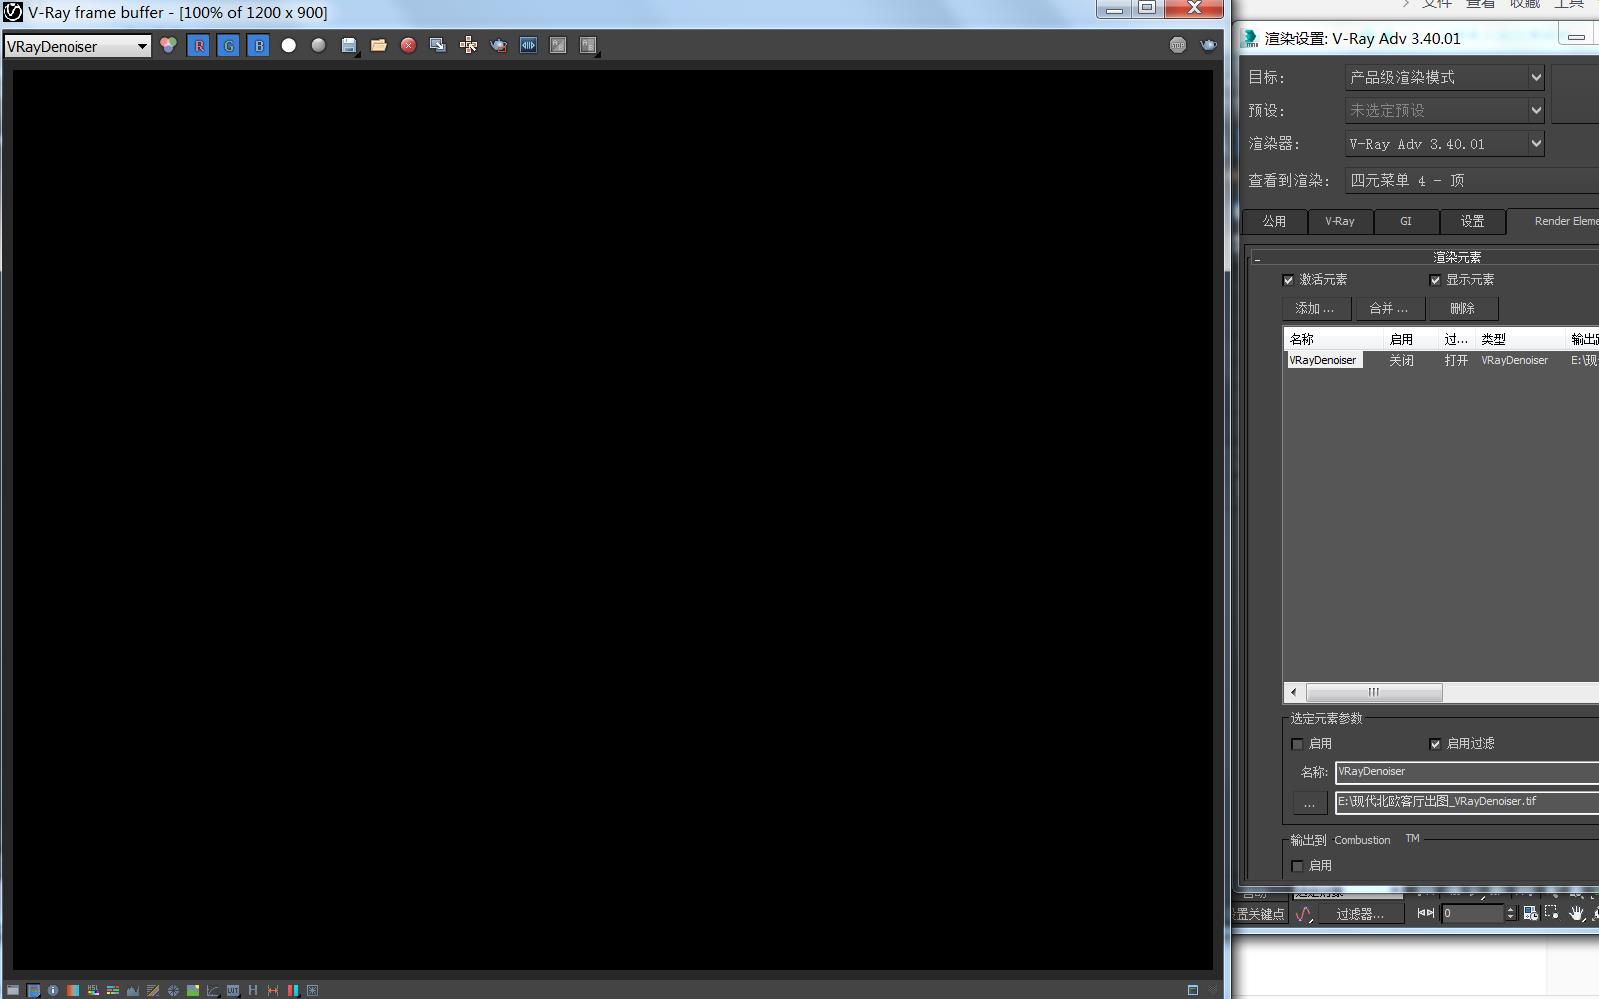Open the 渲染器 V-Ray Adv dropdown
1599x999 pixels.
click(1445, 144)
